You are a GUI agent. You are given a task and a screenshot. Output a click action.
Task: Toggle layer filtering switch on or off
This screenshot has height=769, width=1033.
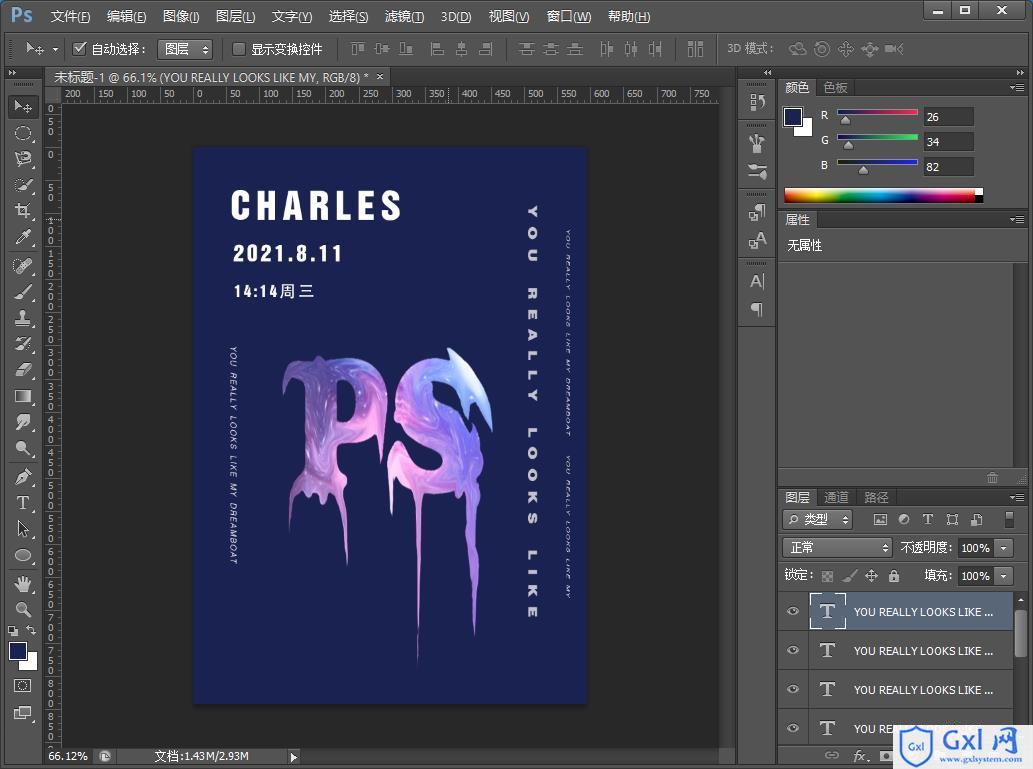point(1009,519)
